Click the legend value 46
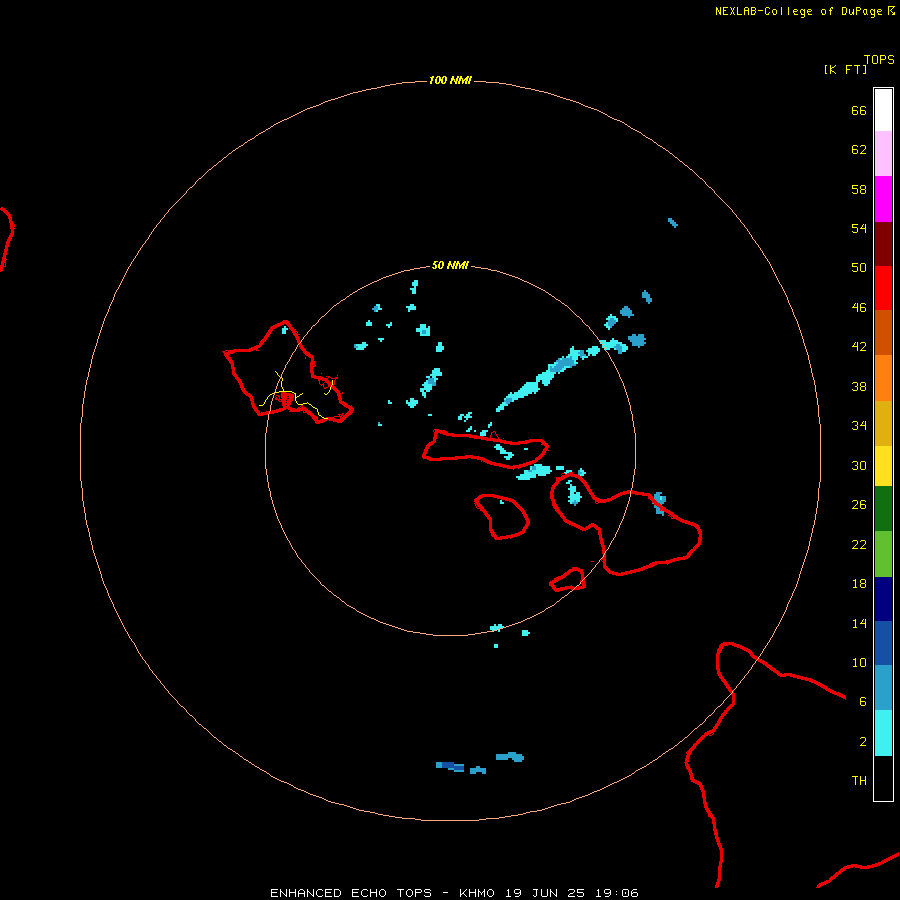The image size is (900, 900). click(x=859, y=307)
